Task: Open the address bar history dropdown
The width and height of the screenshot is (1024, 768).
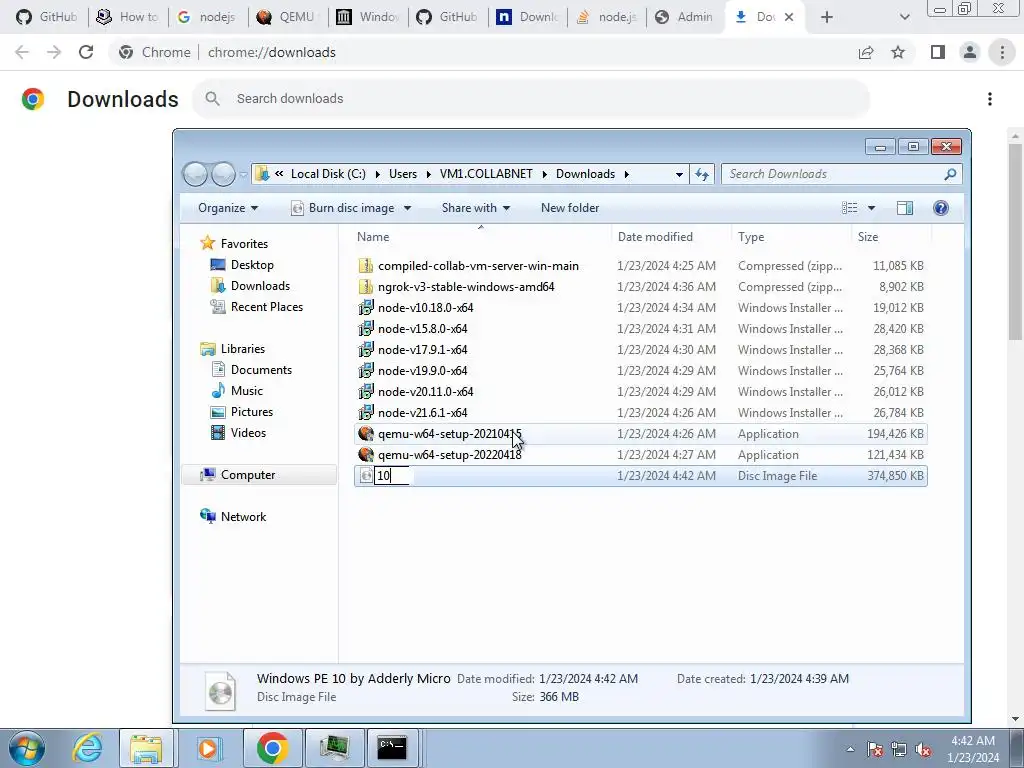Action: (679, 174)
